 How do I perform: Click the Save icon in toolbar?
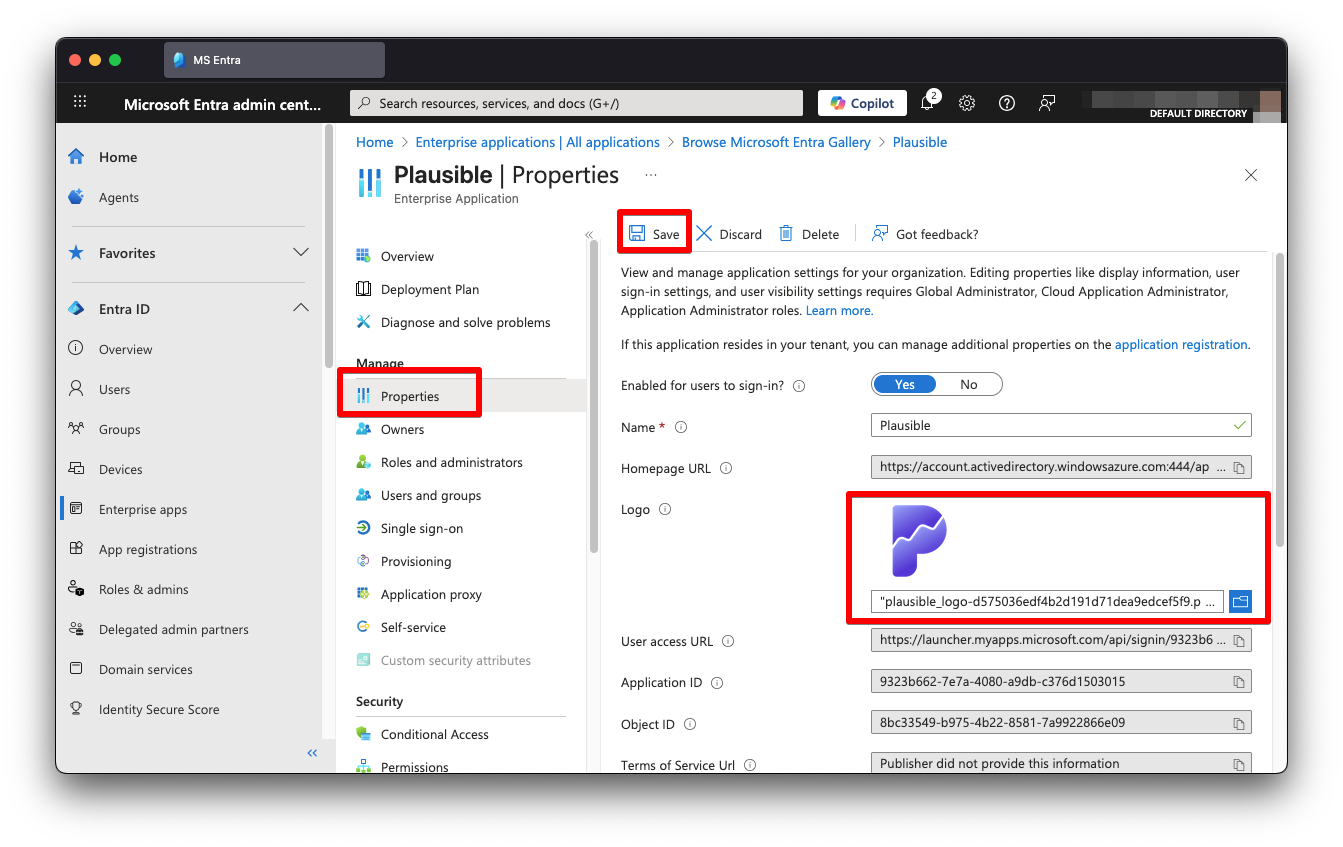click(637, 234)
